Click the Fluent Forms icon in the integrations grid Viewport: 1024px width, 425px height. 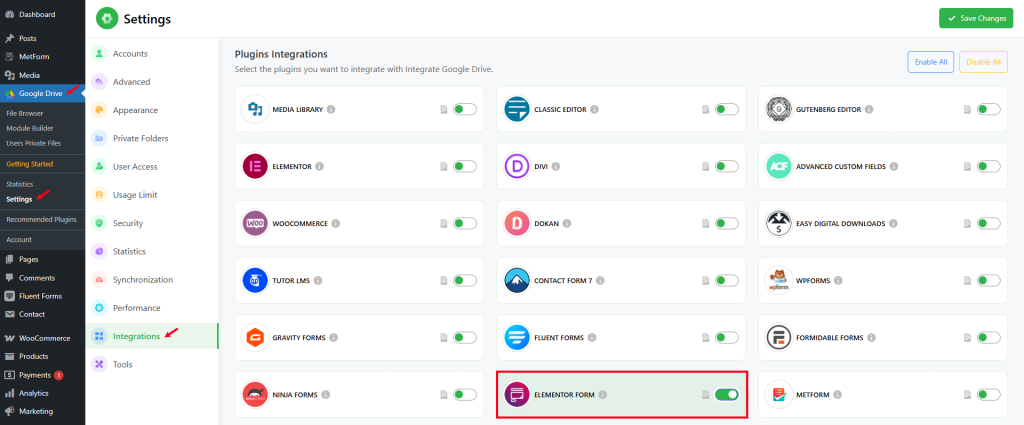[517, 338]
